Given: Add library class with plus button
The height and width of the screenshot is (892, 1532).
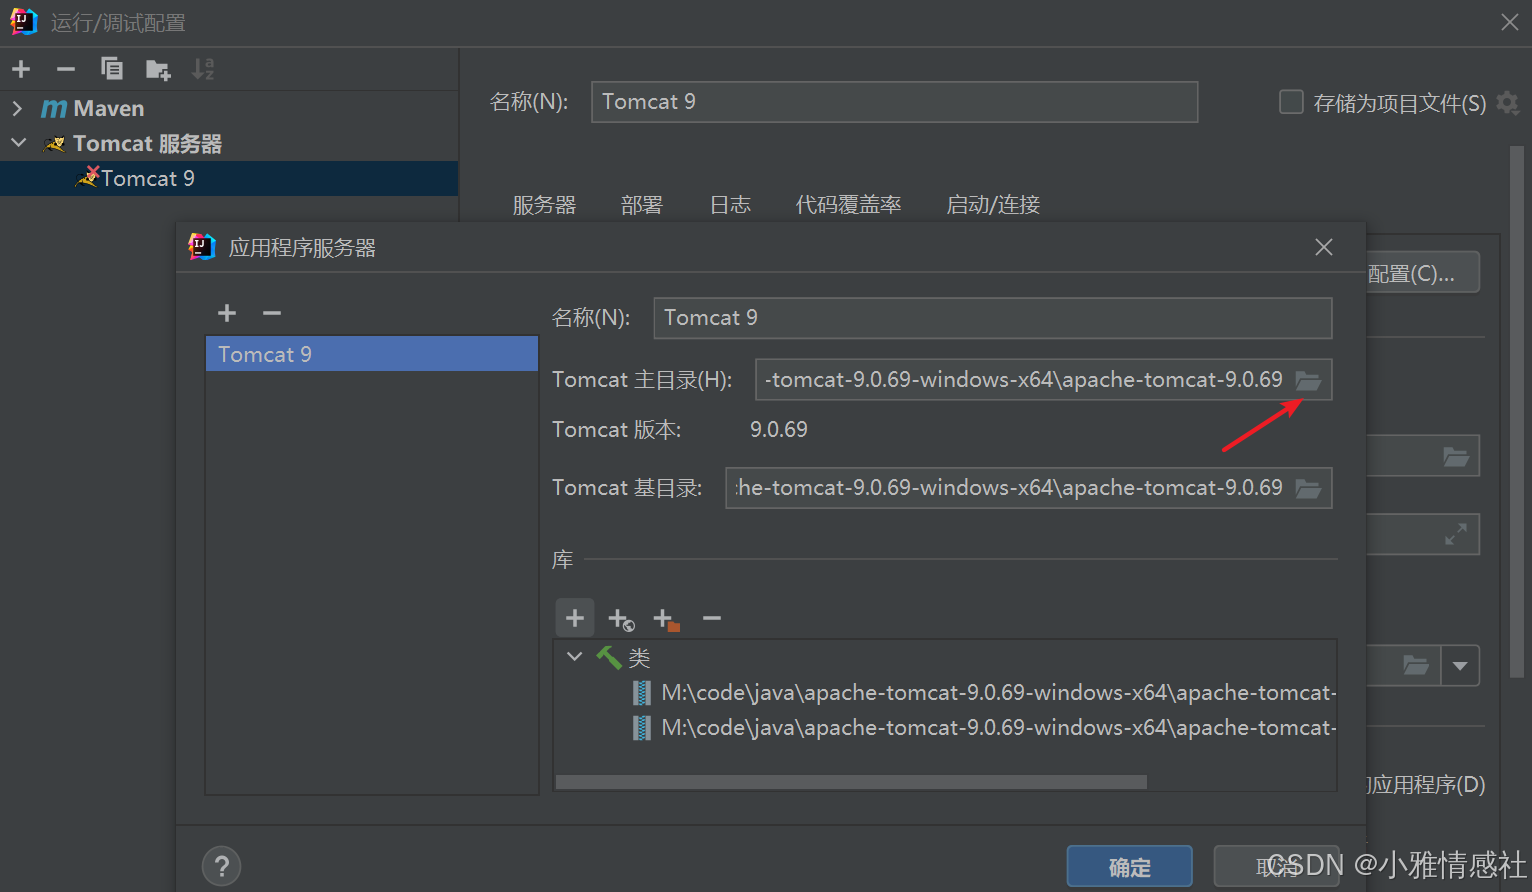Looking at the screenshot, I should pos(575,618).
